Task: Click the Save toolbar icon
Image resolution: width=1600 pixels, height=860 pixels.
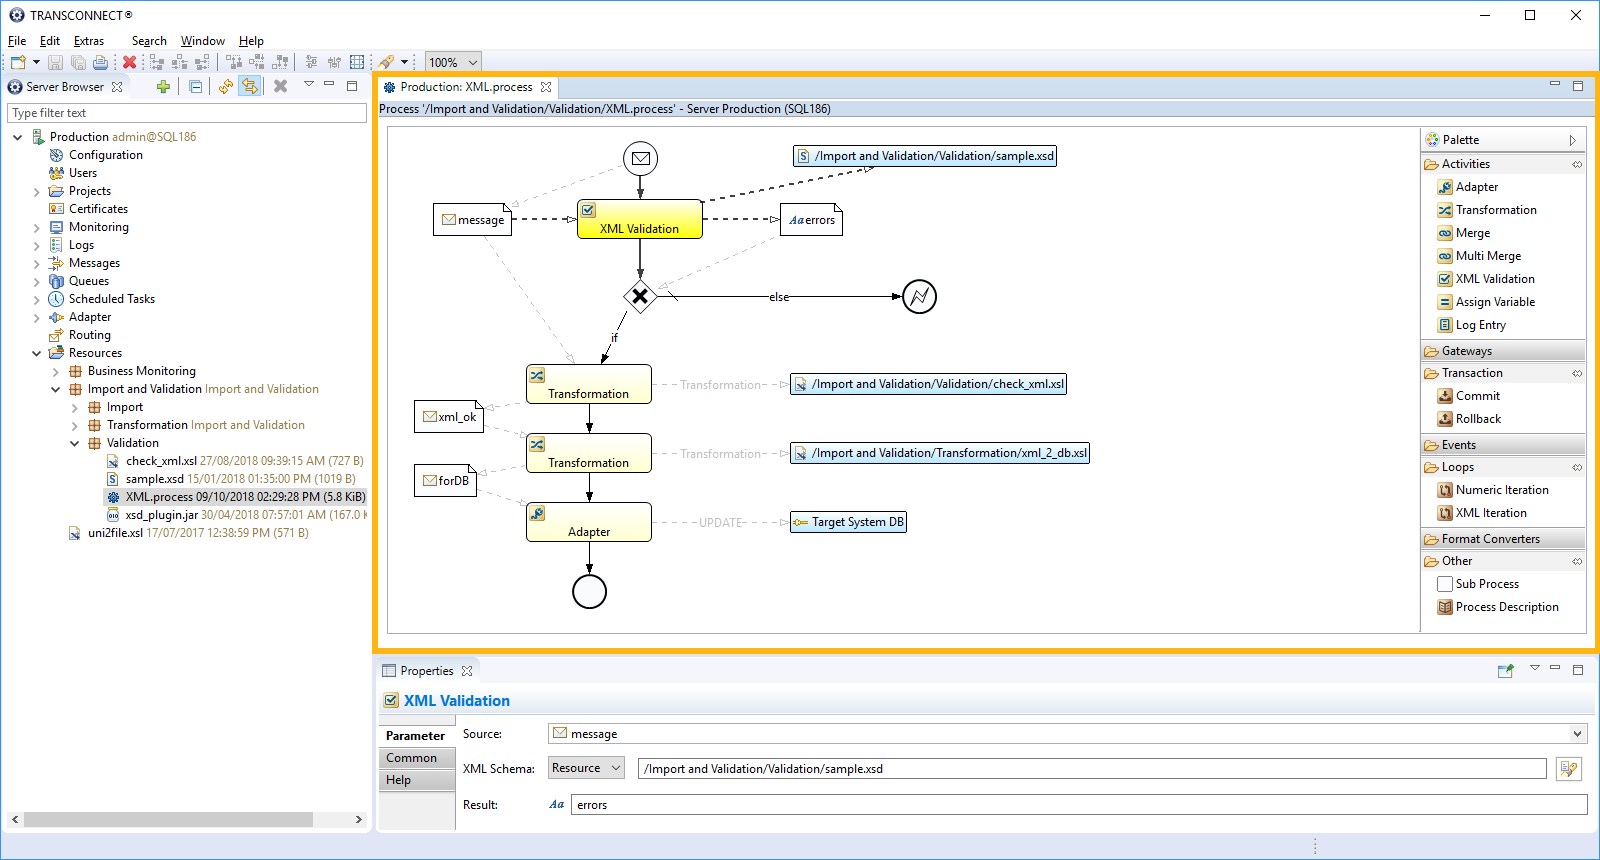Action: pyautogui.click(x=55, y=62)
